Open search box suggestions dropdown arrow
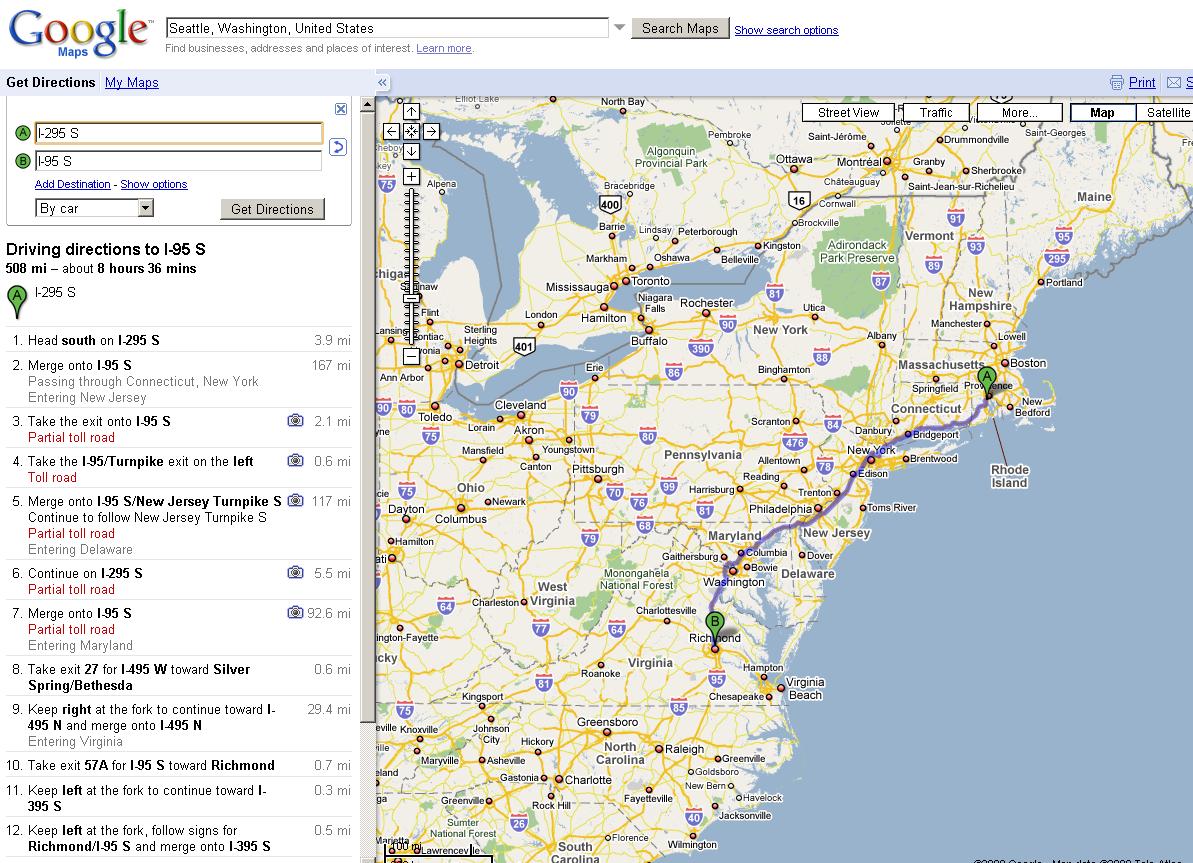 [619, 28]
